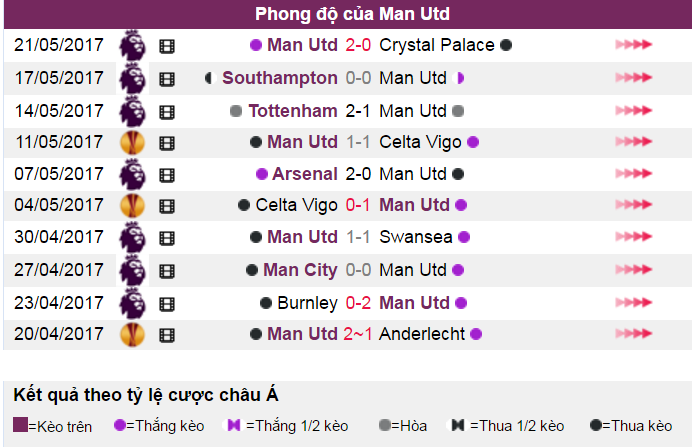692x447 pixels.
Task: Click the Man City team link
Action: point(300,270)
